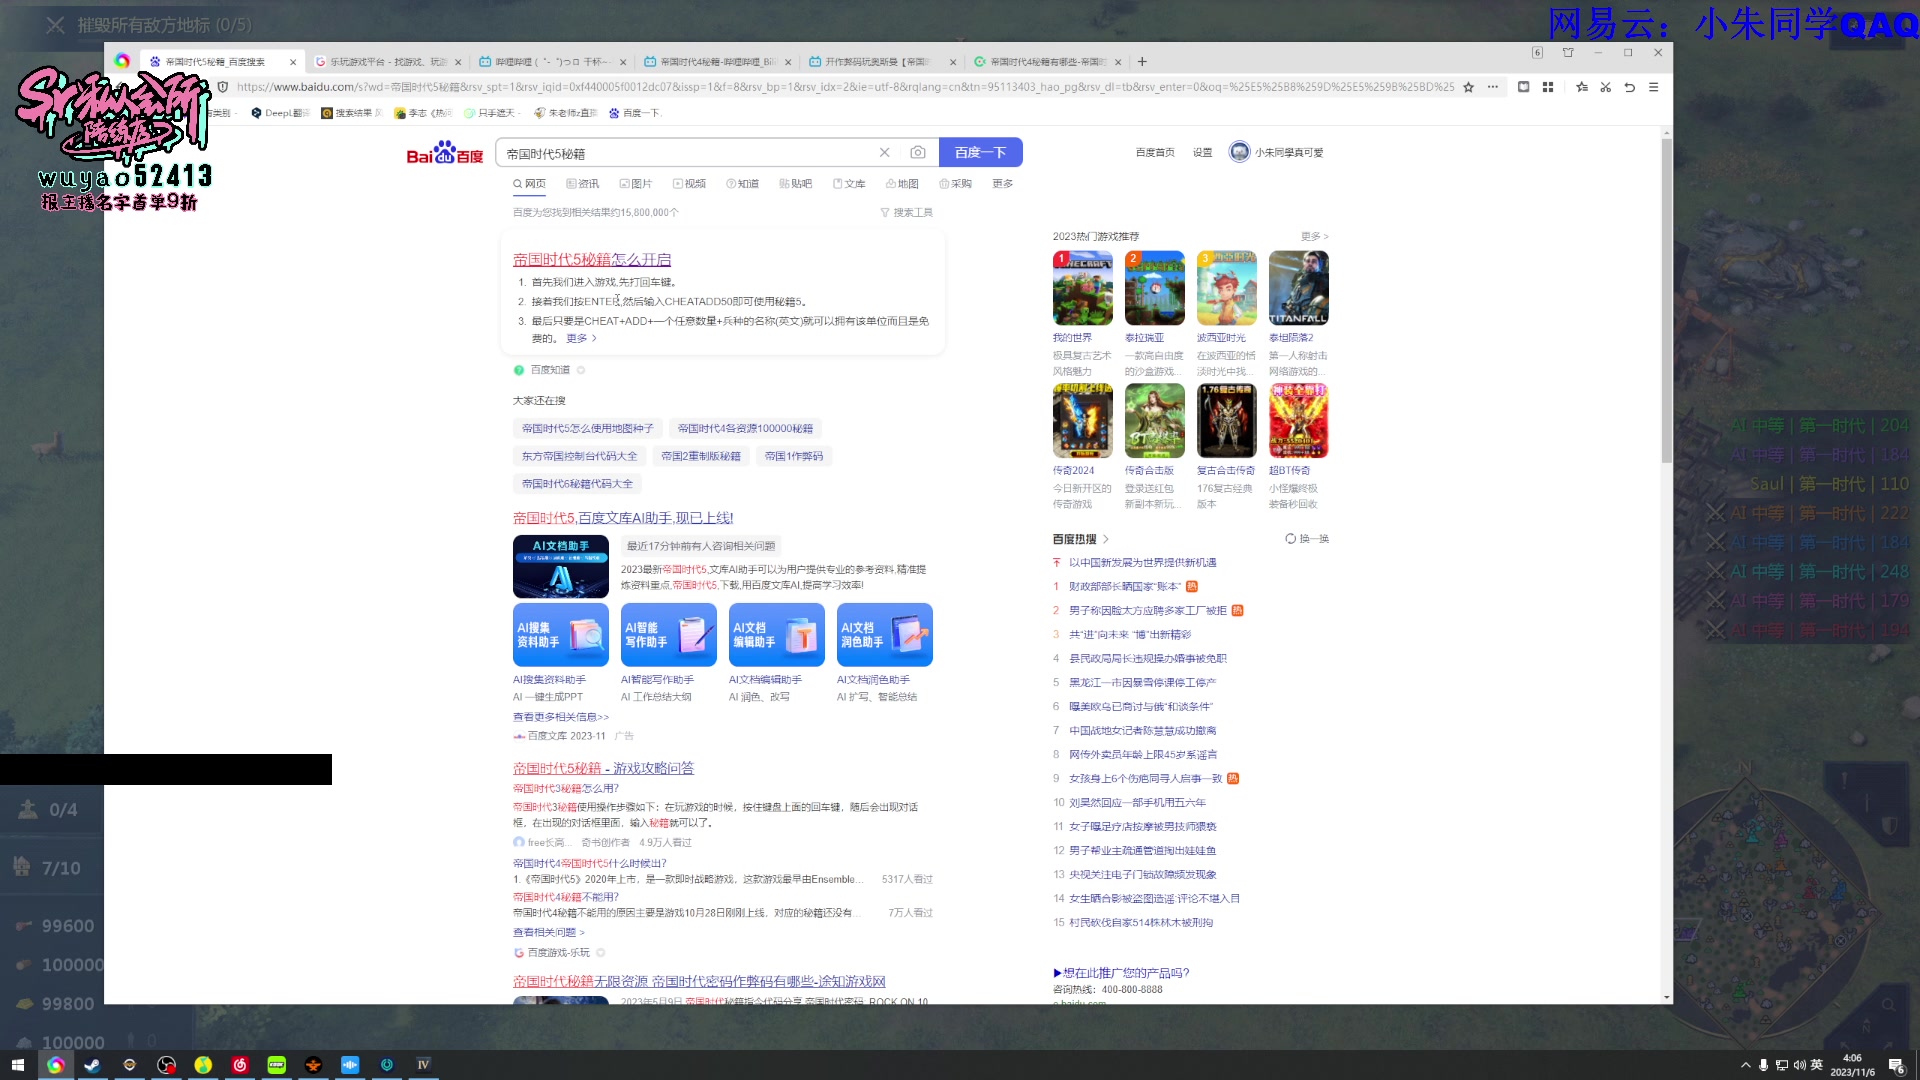Expand 查看相关问题
The width and height of the screenshot is (1920, 1080).
(x=548, y=933)
